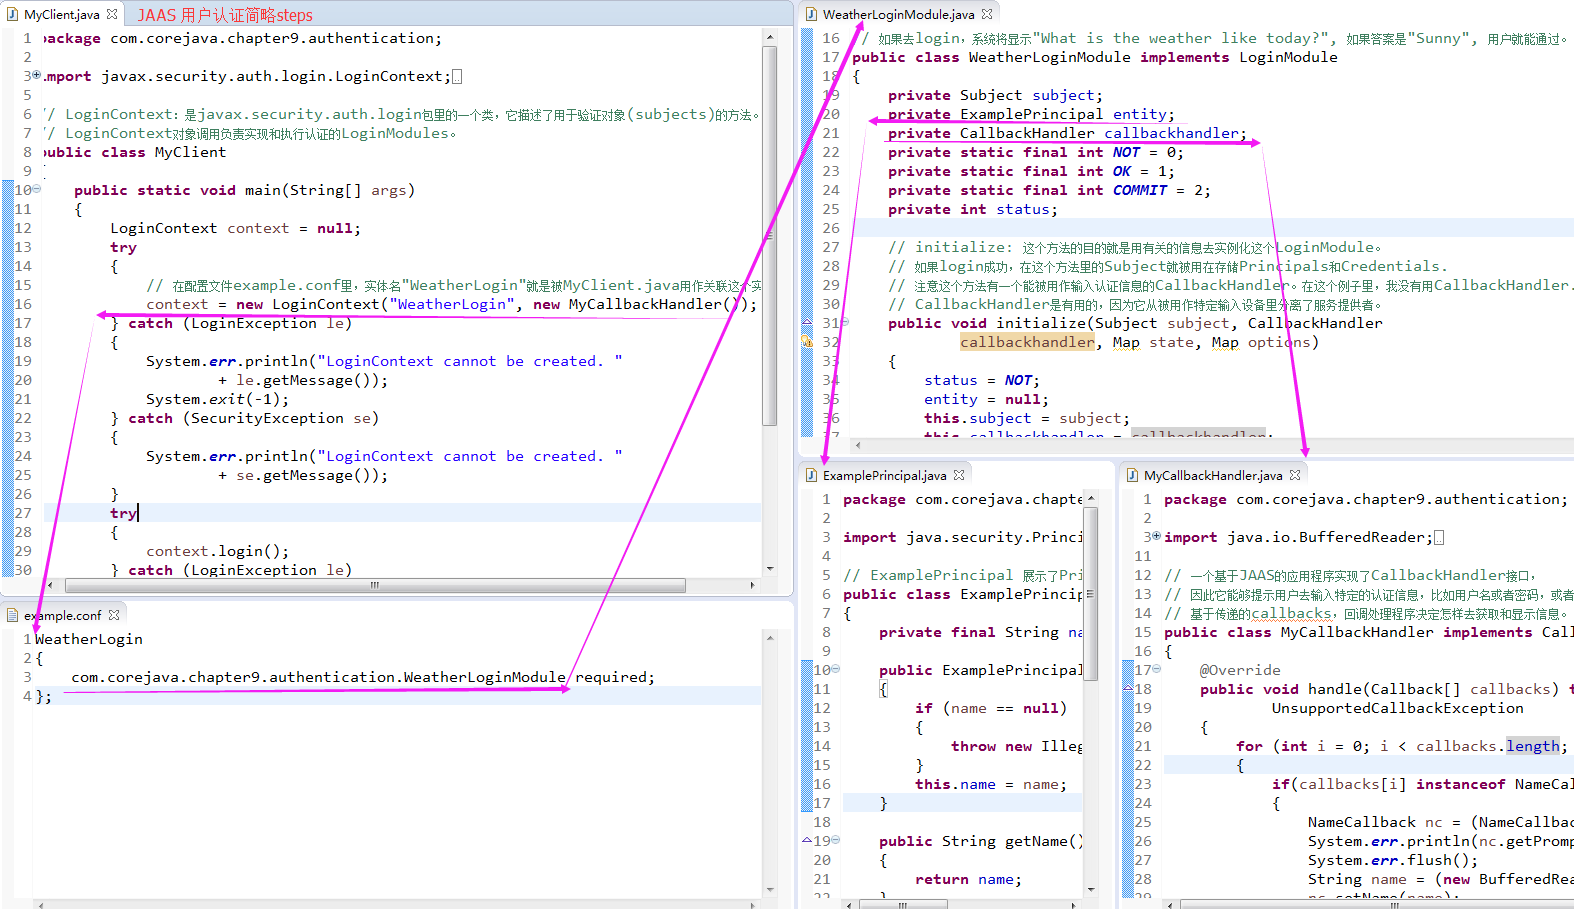Click the override marker at line 19 in ExamplePrincipal
The image size is (1574, 909).
(807, 841)
